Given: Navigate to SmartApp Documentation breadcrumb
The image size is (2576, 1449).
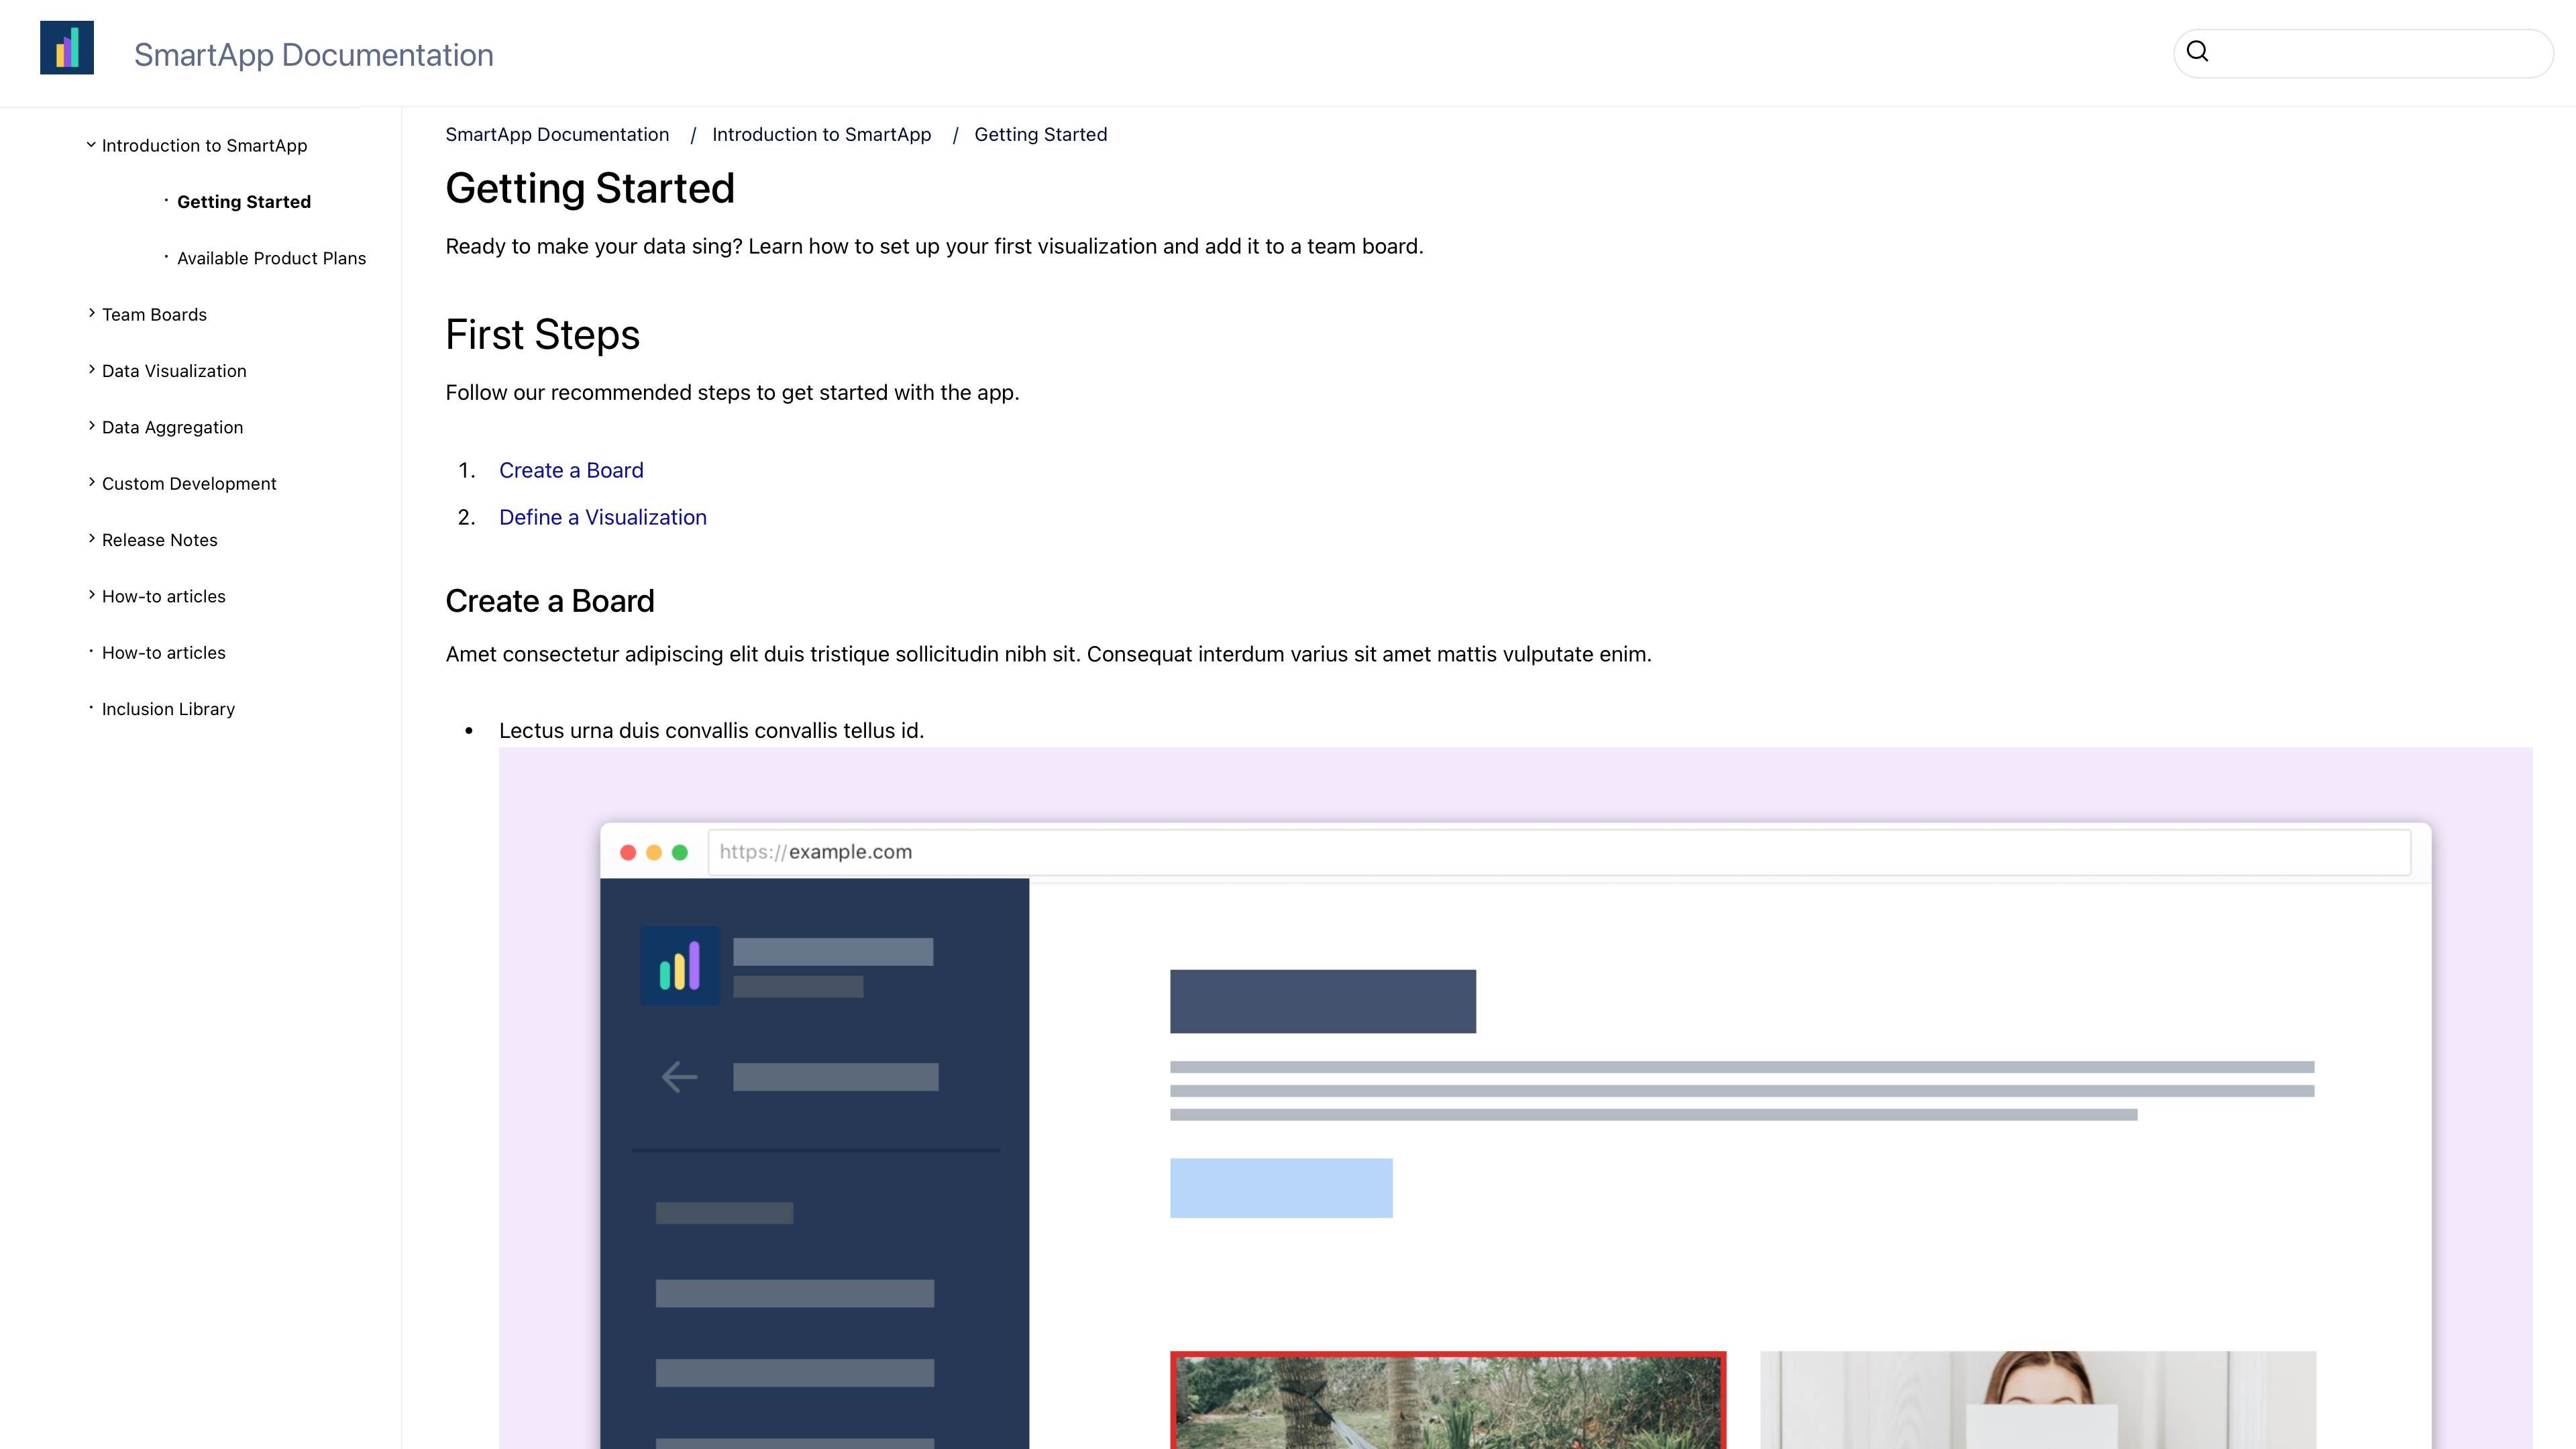Looking at the screenshot, I should [557, 134].
